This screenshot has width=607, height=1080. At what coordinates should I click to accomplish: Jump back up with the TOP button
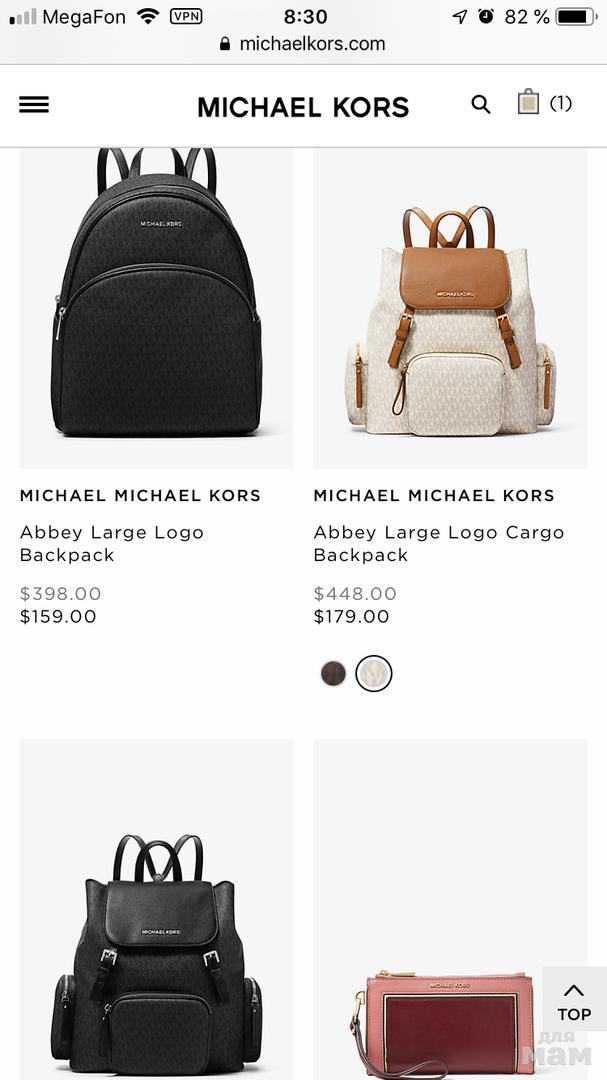(x=574, y=1001)
